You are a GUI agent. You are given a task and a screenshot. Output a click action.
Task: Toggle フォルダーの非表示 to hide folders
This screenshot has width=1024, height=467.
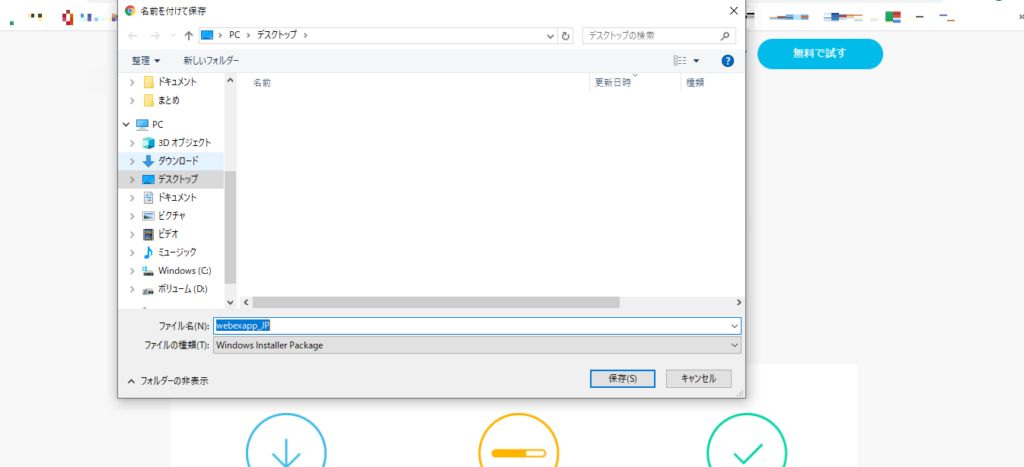coord(168,381)
